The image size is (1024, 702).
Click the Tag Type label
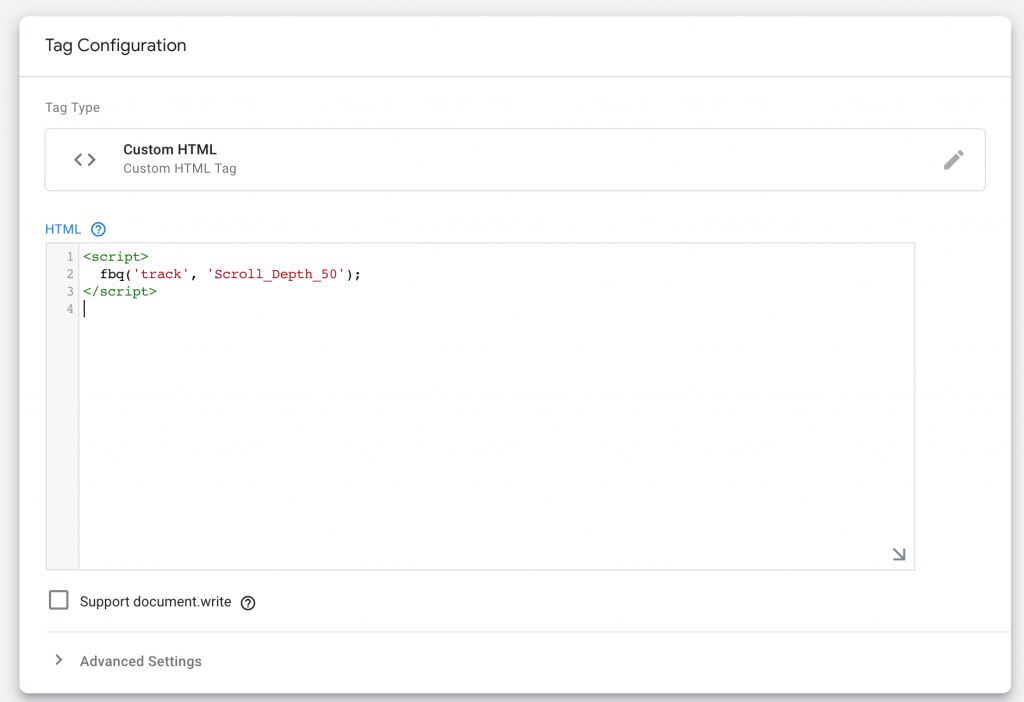[72, 108]
